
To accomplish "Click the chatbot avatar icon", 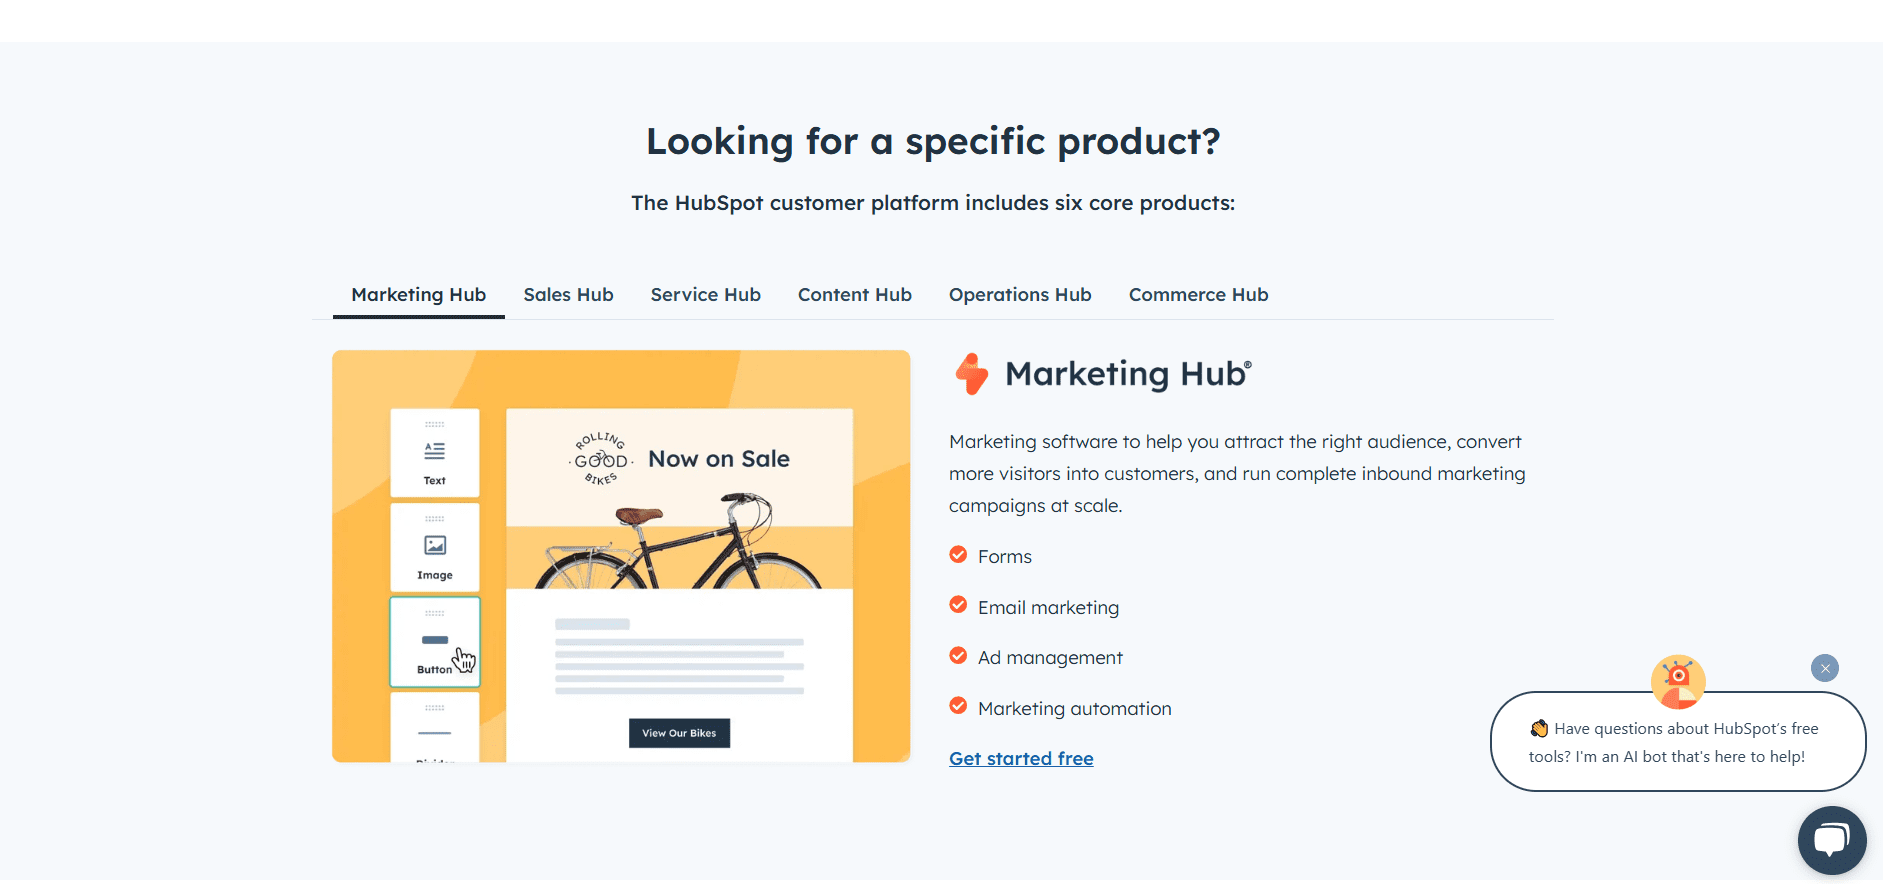I will click(x=1678, y=682).
